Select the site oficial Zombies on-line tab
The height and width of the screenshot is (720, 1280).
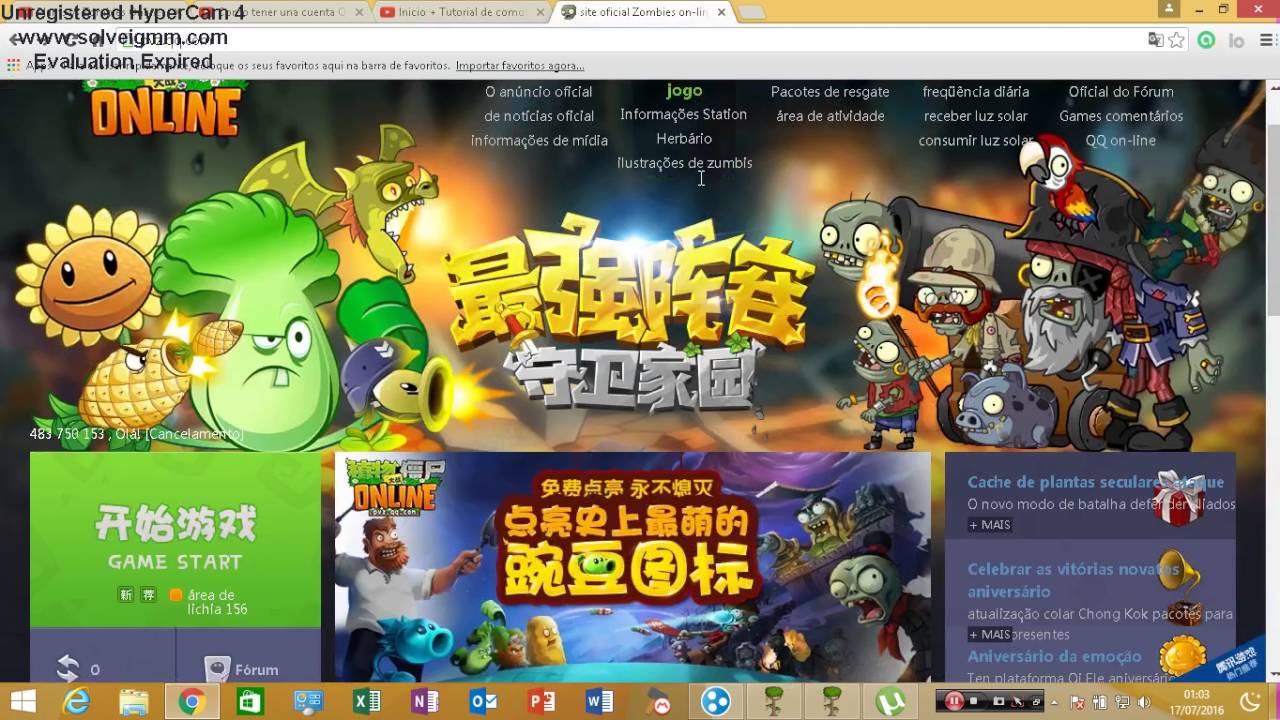tap(644, 12)
